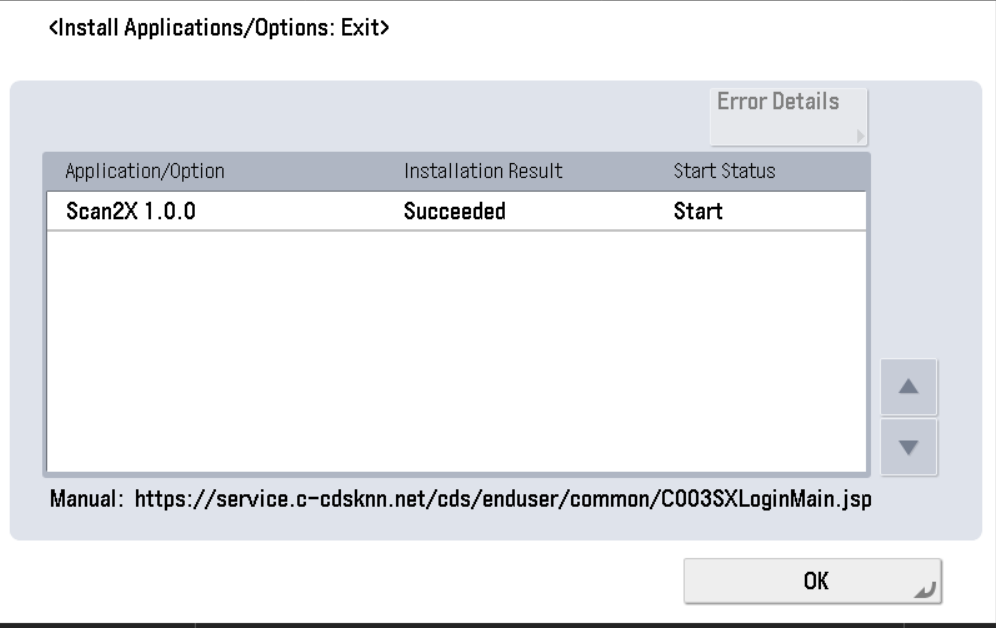The height and width of the screenshot is (628, 996).
Task: Click the Installation Result column header
Action: coord(483,171)
